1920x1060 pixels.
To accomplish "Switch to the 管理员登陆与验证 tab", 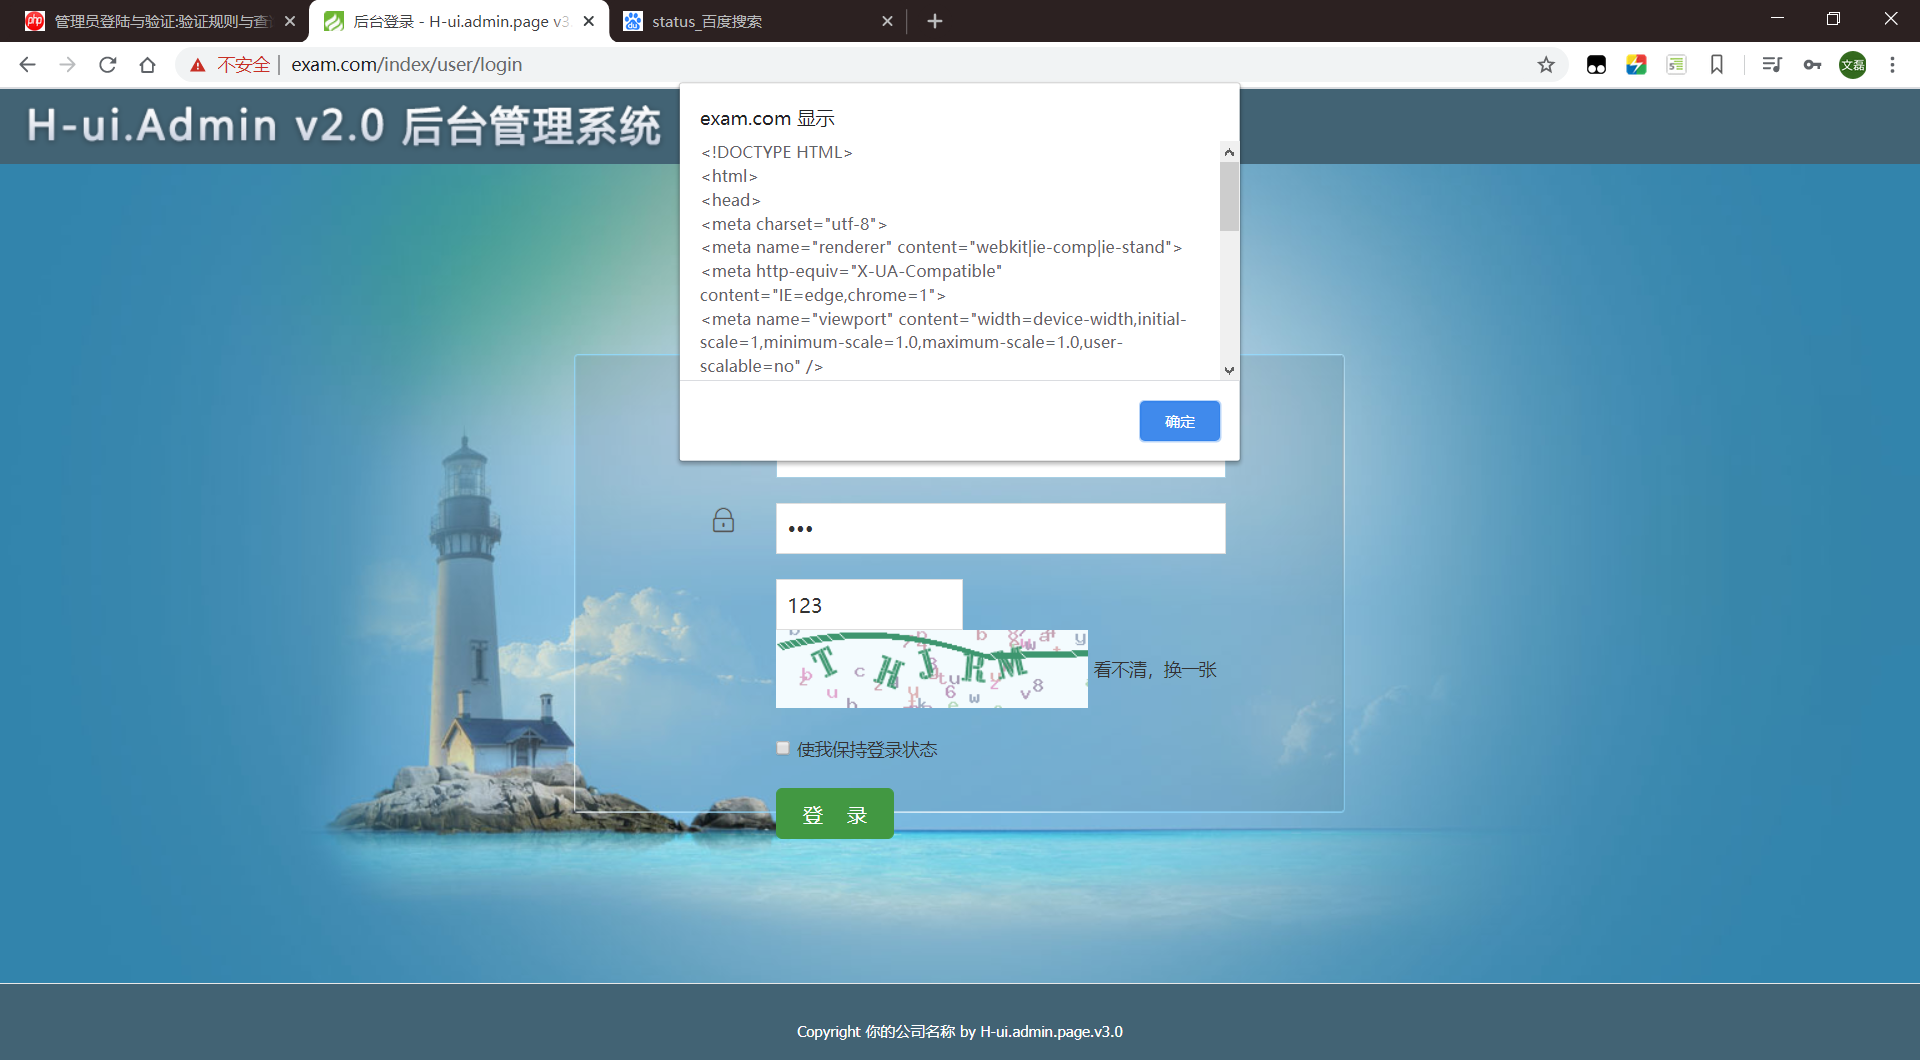I will click(150, 20).
